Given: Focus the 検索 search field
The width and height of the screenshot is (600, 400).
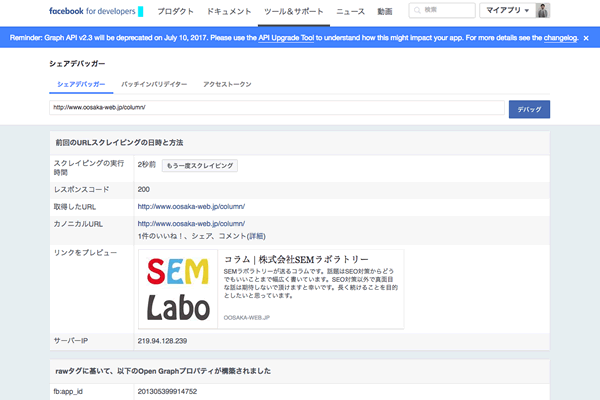Looking at the screenshot, I should coord(442,10).
